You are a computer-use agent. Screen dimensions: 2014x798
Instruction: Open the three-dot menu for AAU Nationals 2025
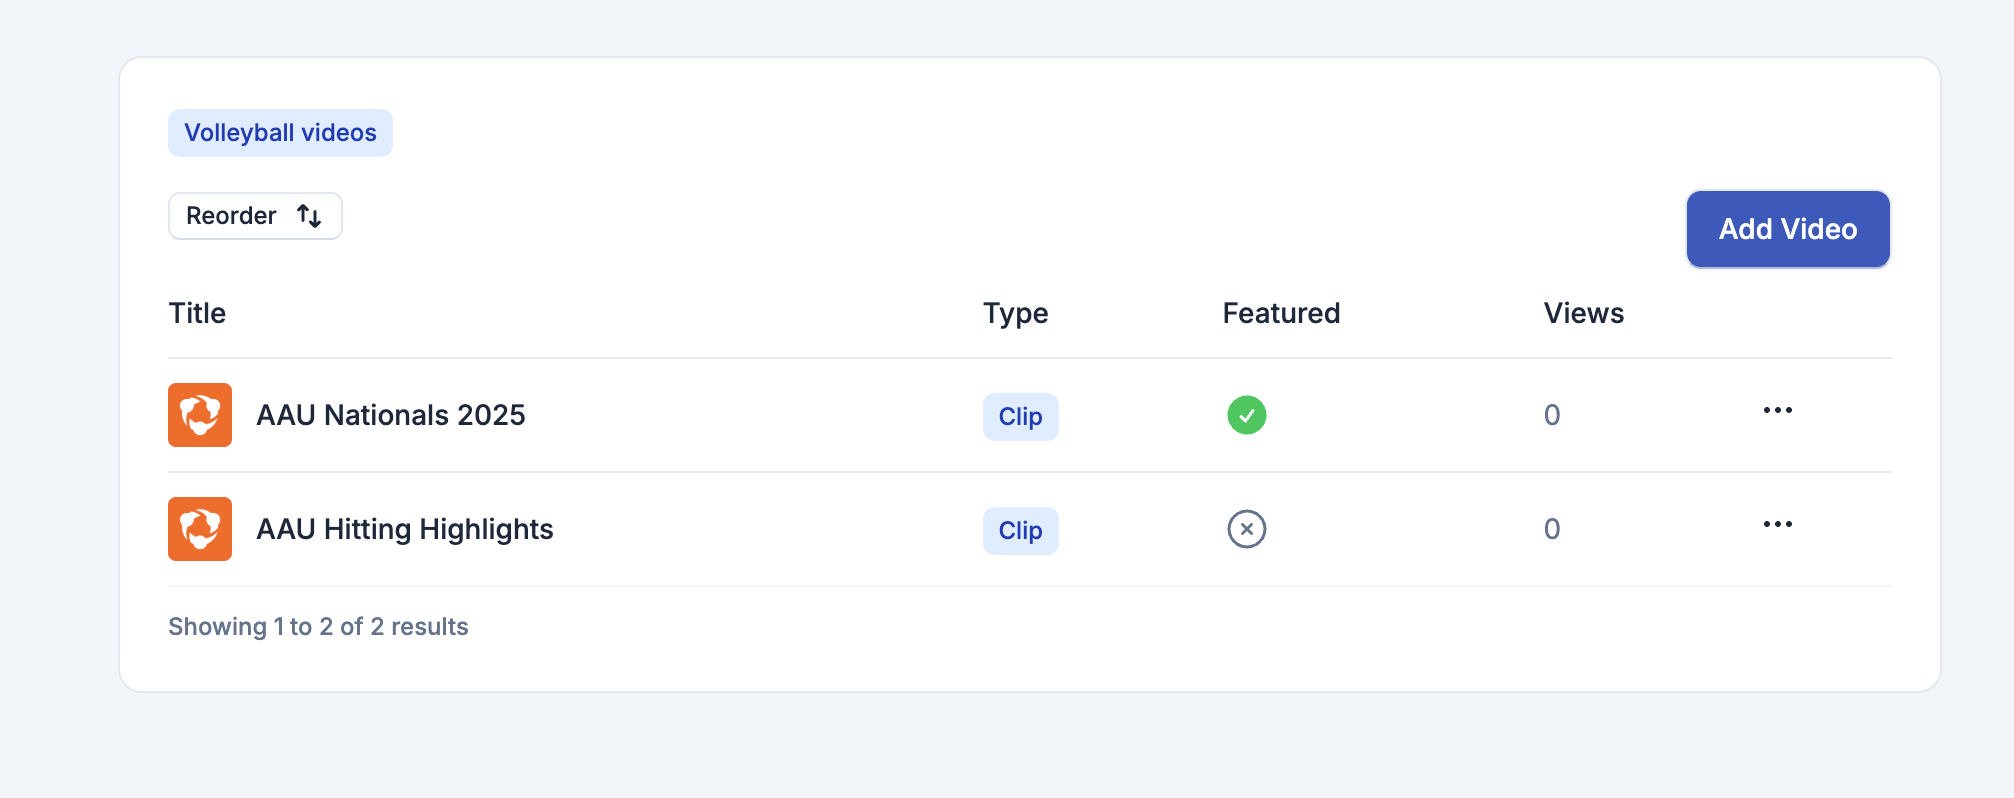(1778, 411)
